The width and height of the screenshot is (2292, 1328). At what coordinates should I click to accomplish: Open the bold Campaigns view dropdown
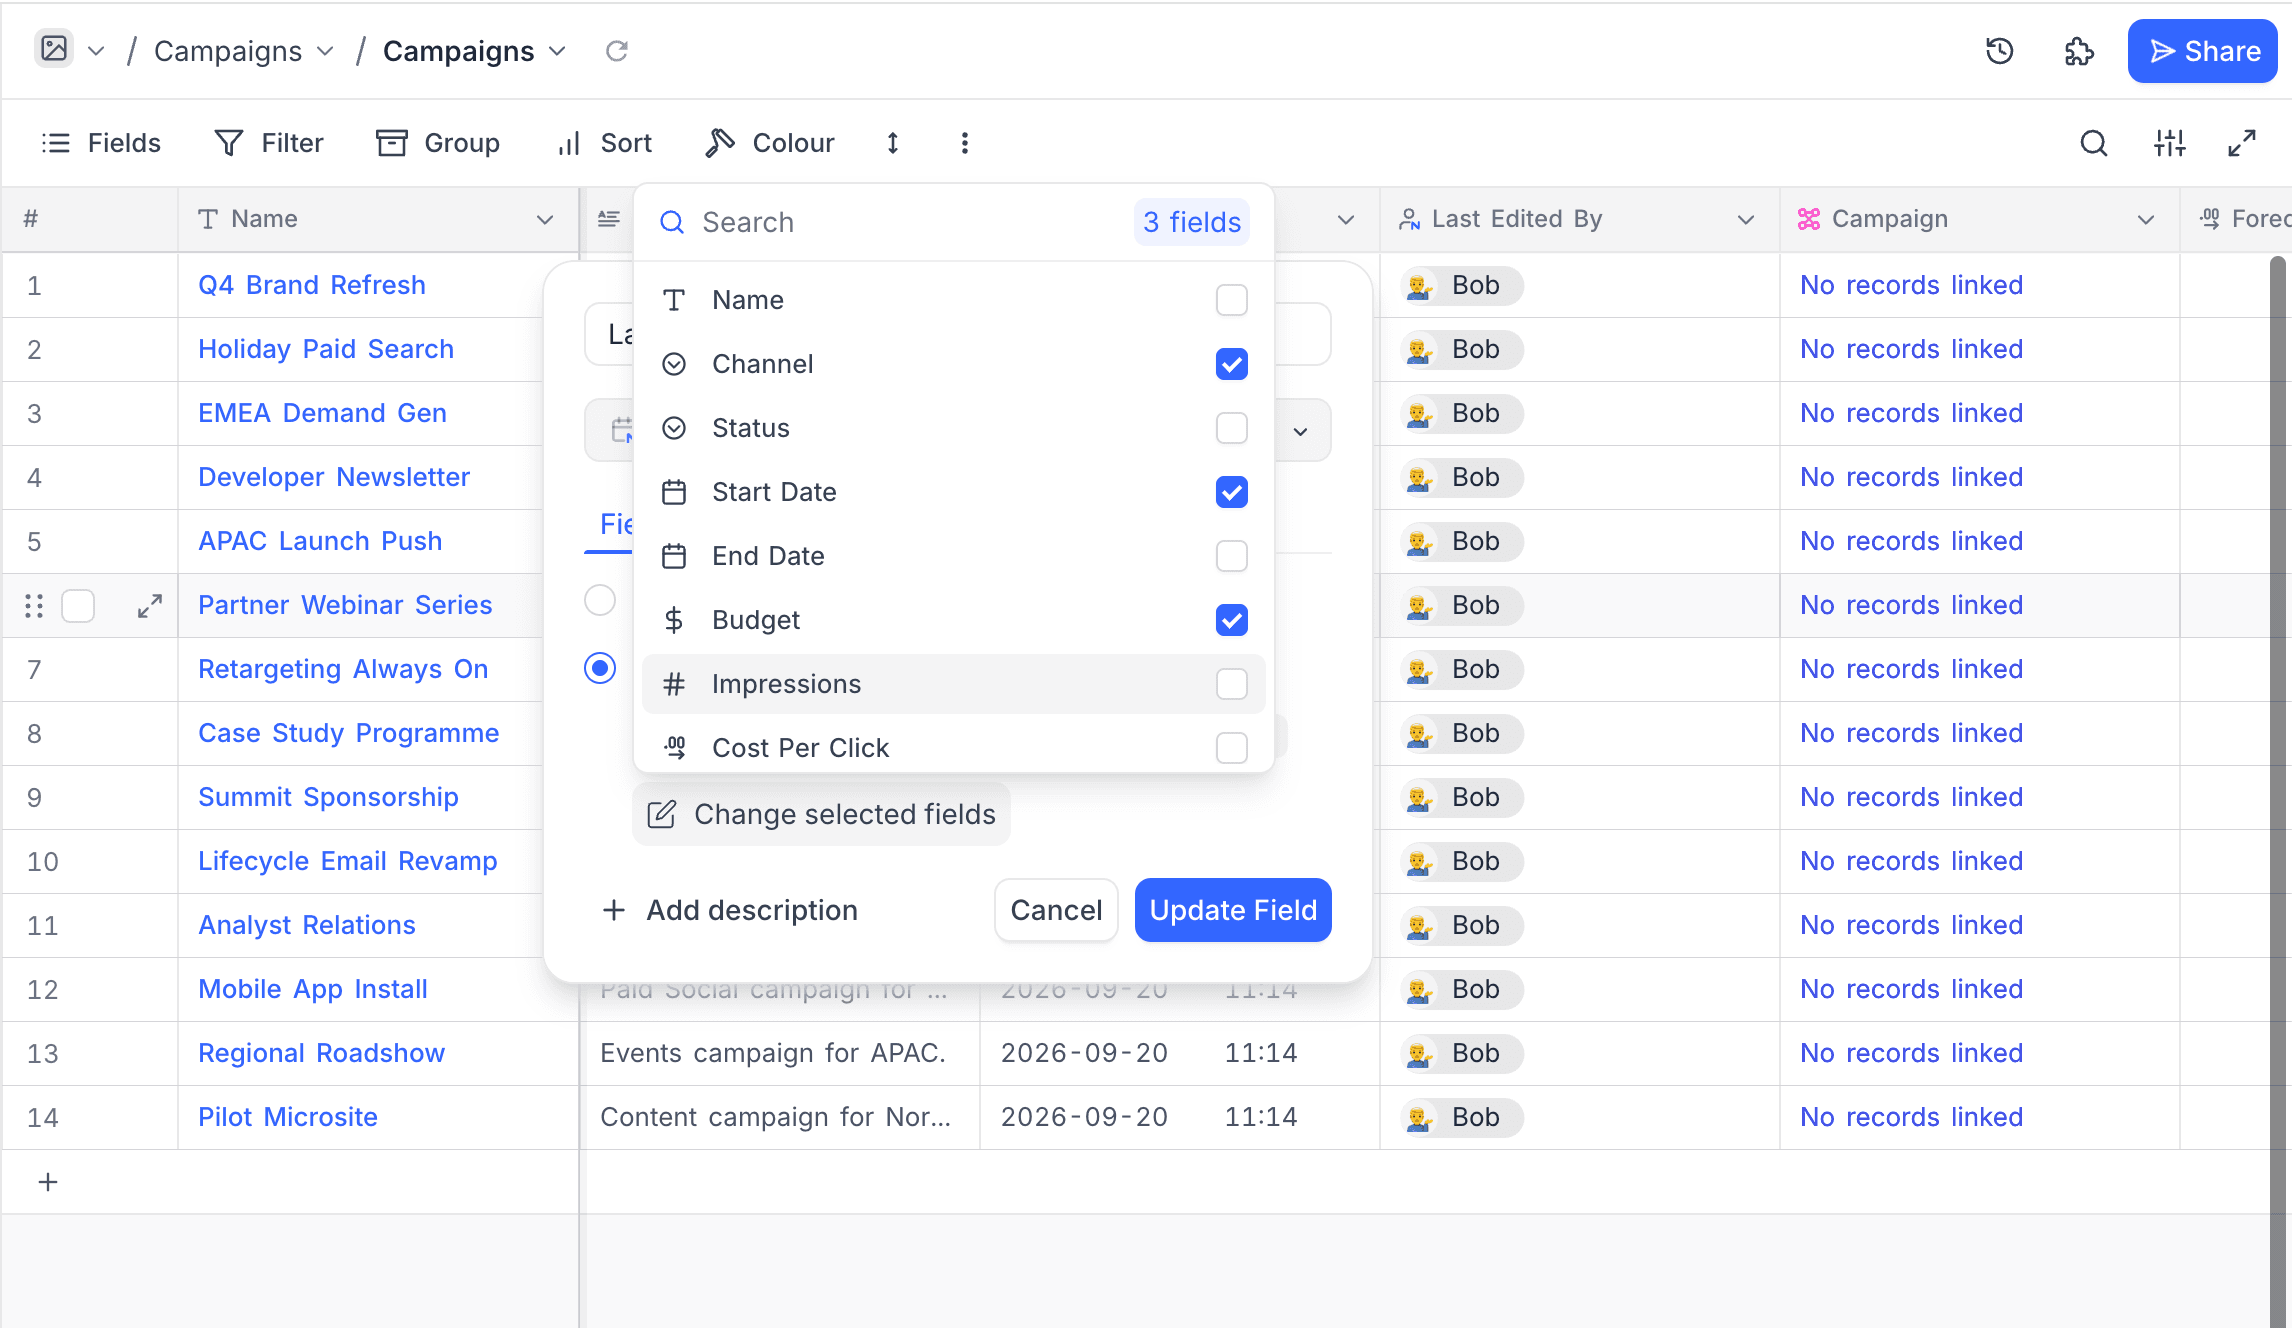click(558, 51)
